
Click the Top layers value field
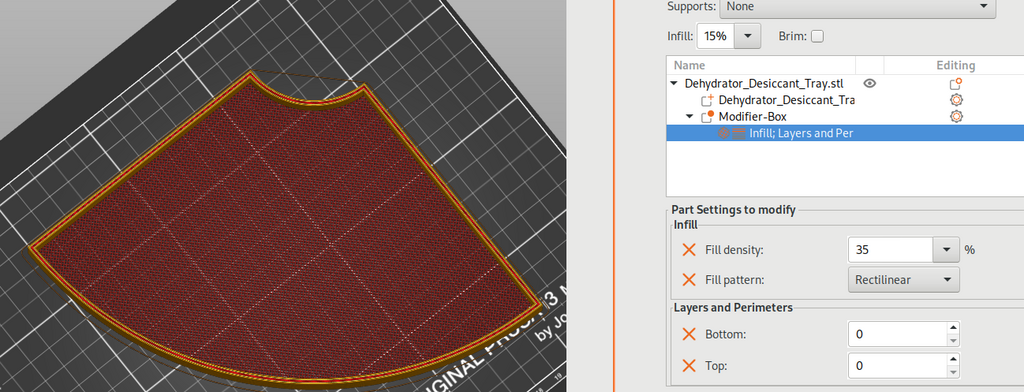(x=897, y=365)
